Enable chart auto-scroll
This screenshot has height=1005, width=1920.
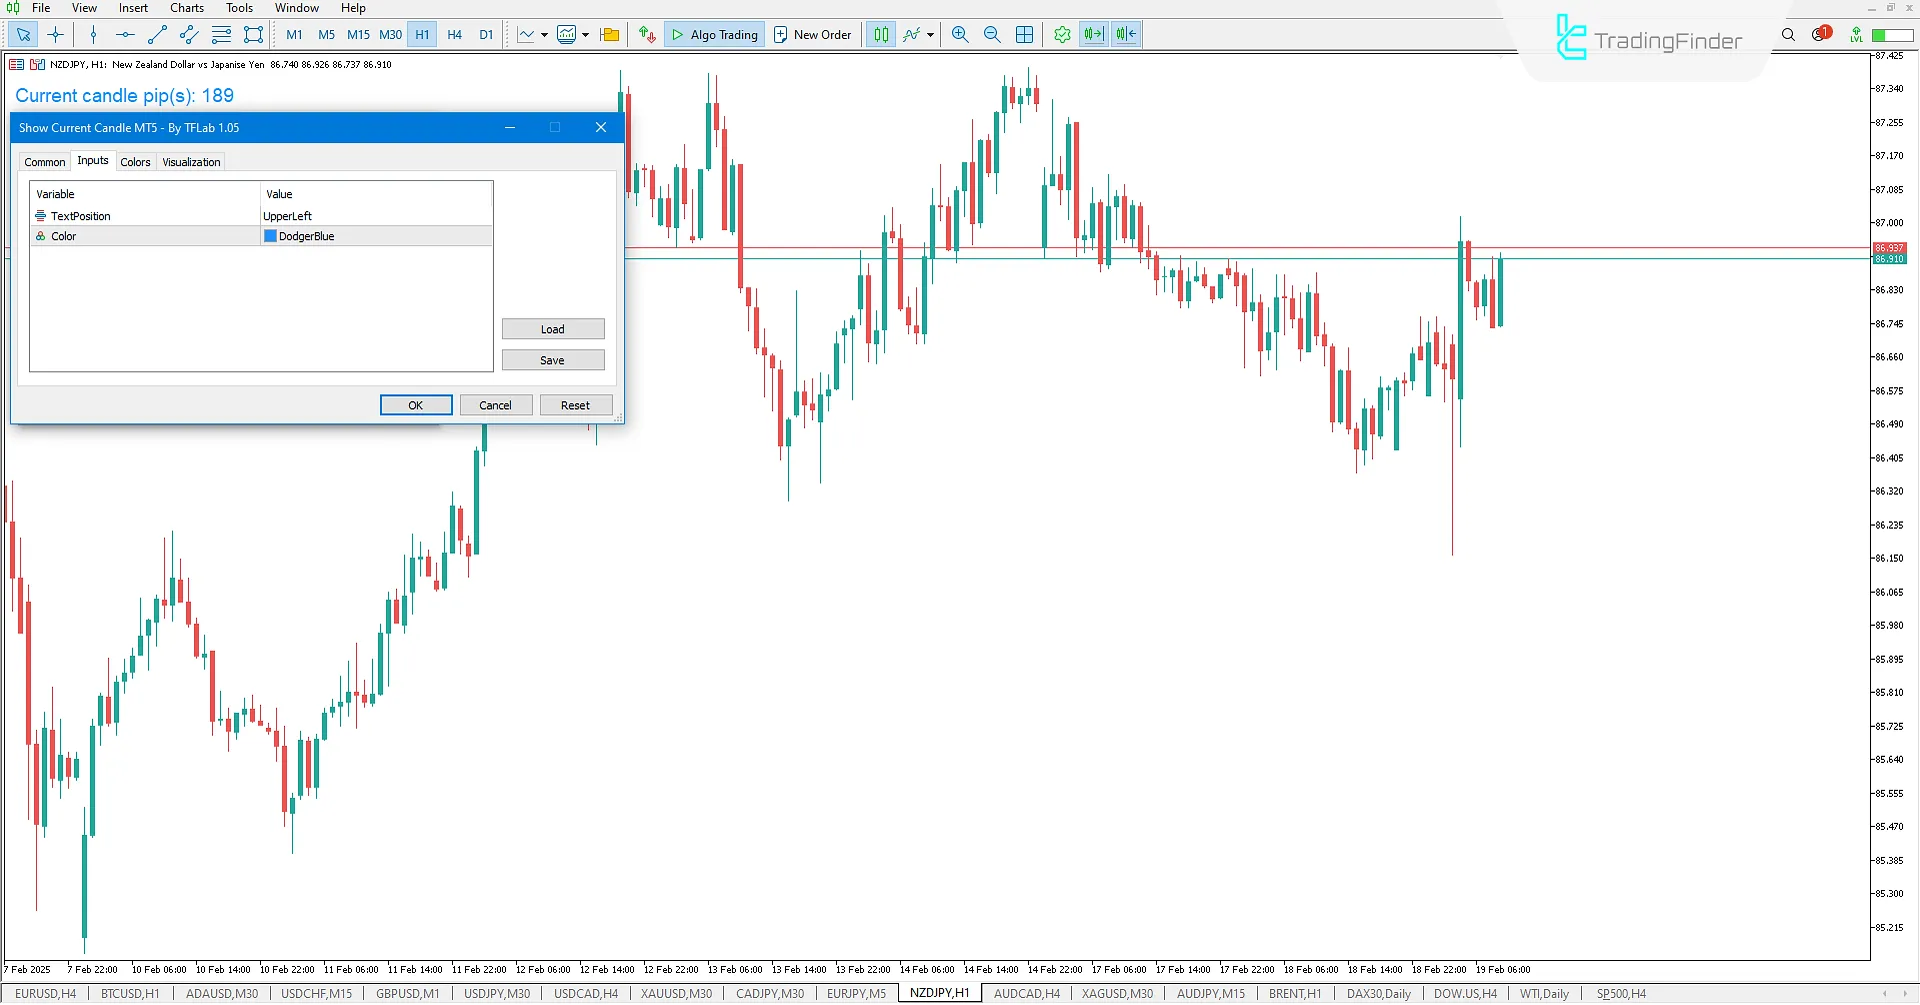(1094, 34)
